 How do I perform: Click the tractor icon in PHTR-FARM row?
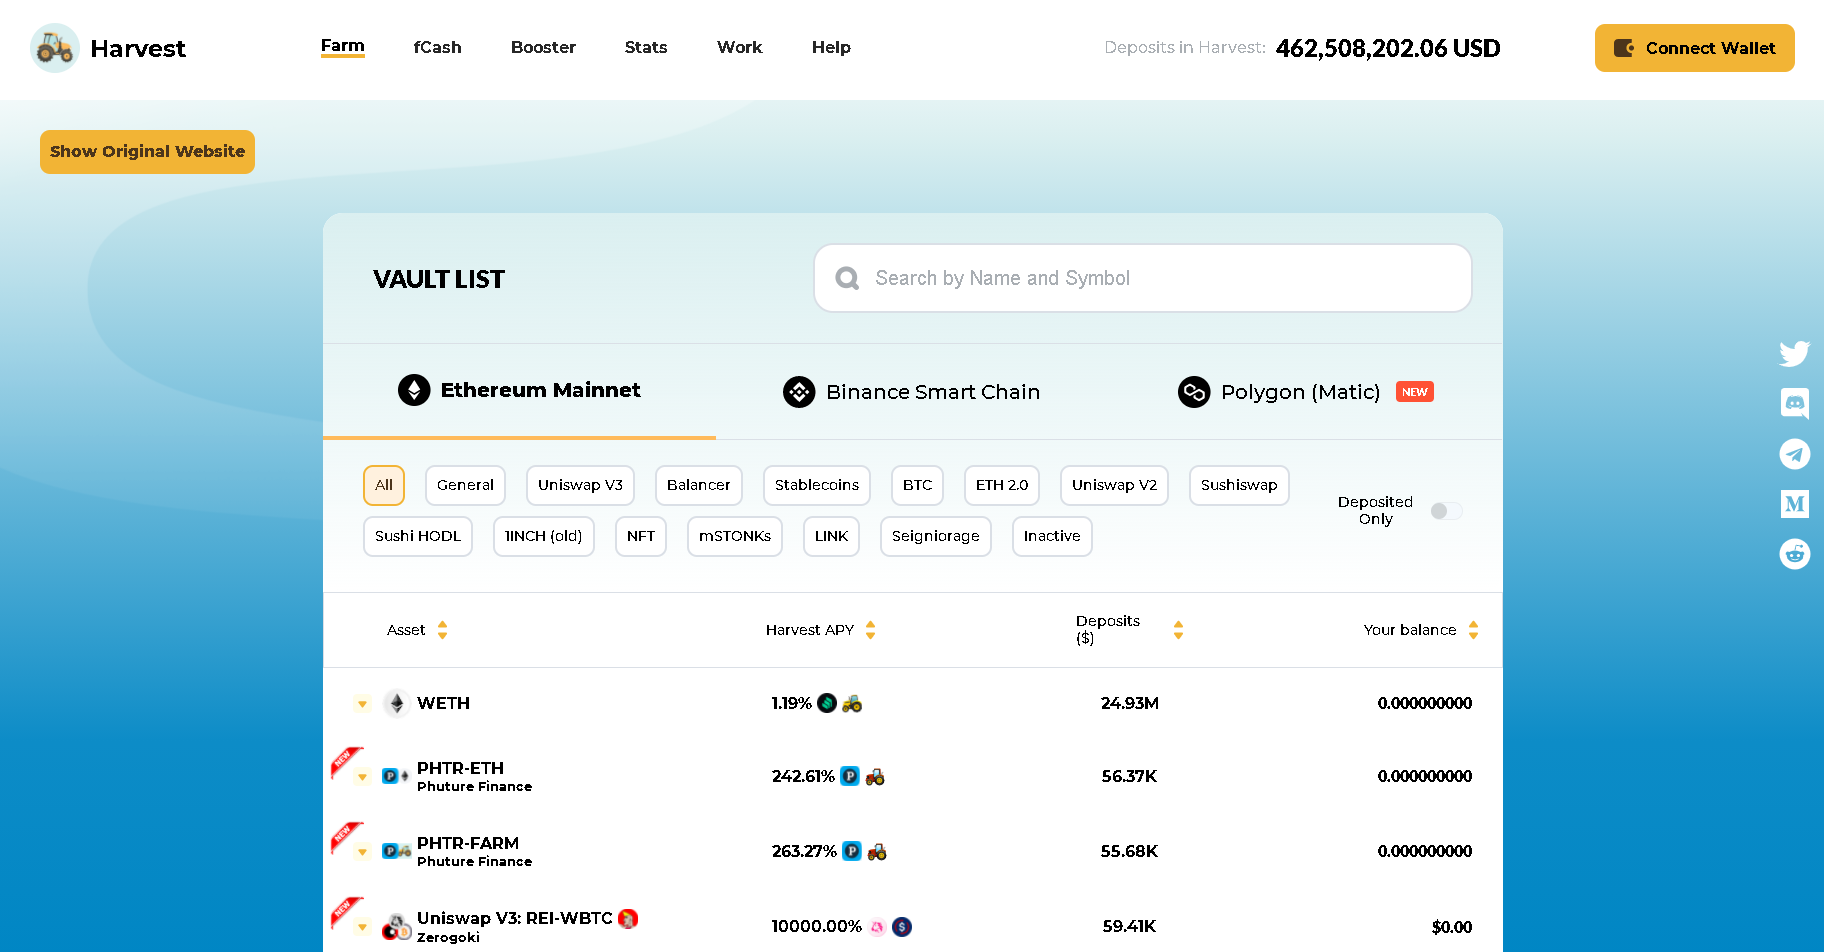pos(877,852)
